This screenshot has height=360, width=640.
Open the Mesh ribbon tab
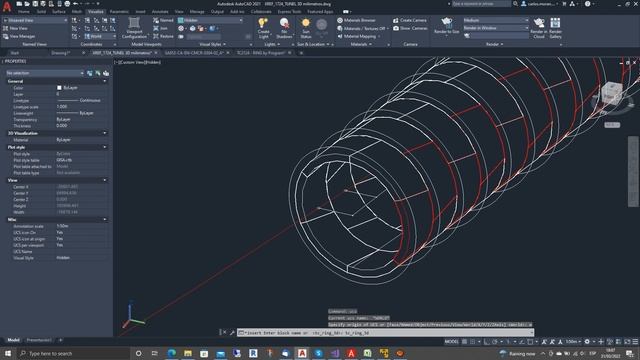[77, 12]
